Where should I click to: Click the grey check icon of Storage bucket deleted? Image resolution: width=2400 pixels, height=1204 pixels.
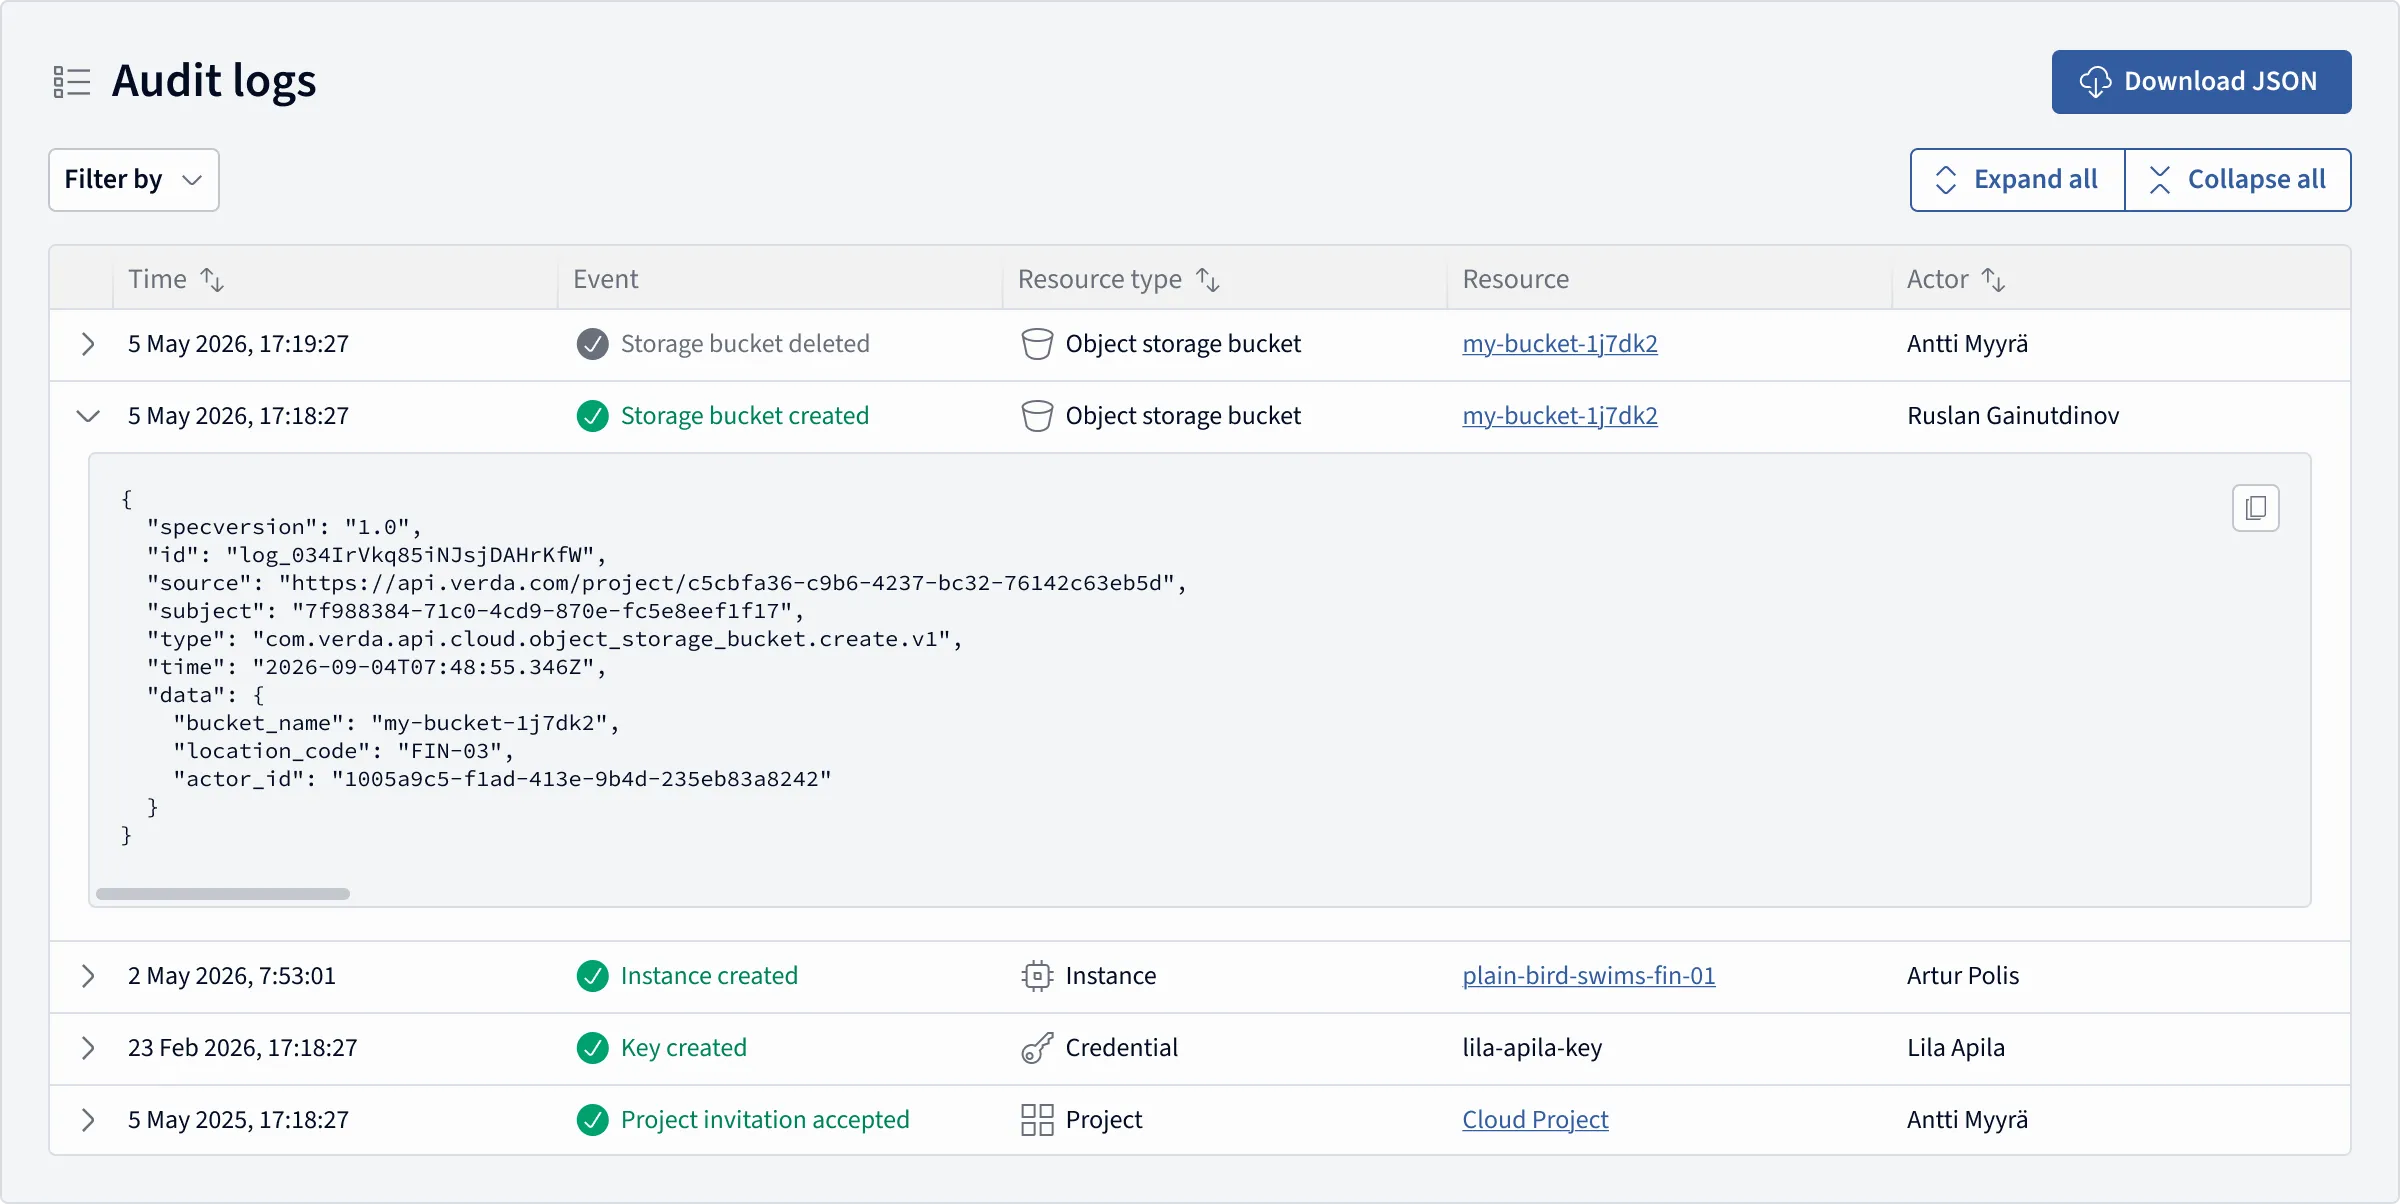pyautogui.click(x=593, y=344)
